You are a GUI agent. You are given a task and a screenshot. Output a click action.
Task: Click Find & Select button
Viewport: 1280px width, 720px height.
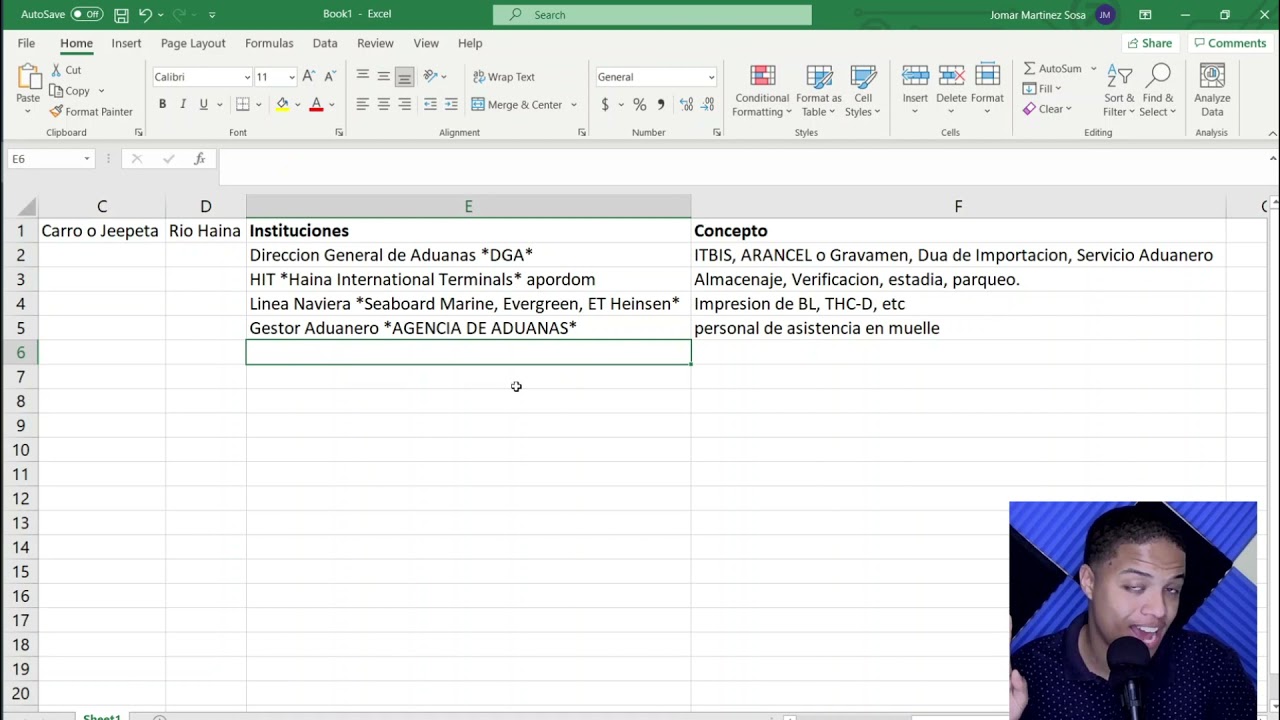pyautogui.click(x=1158, y=92)
